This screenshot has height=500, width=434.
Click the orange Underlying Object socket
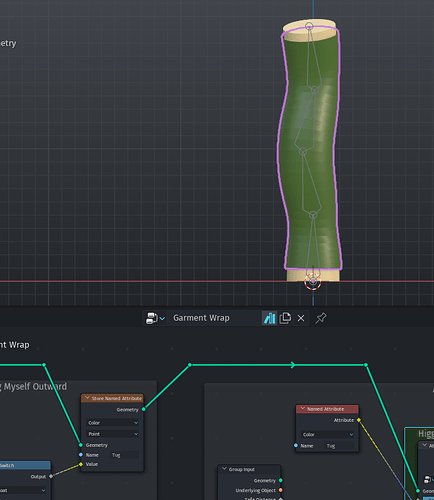281,490
